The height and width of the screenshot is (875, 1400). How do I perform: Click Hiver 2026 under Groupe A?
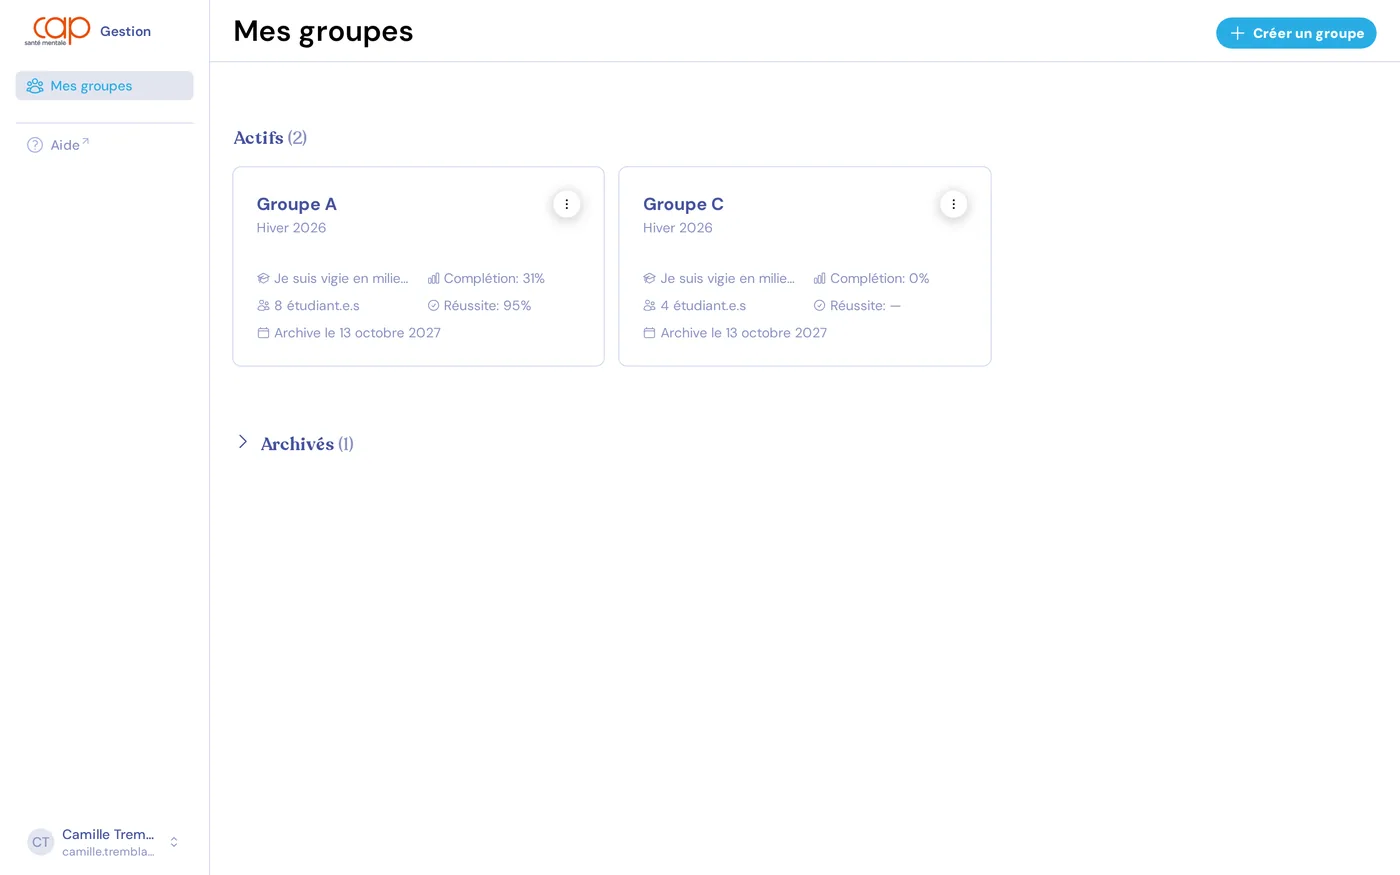(x=291, y=228)
